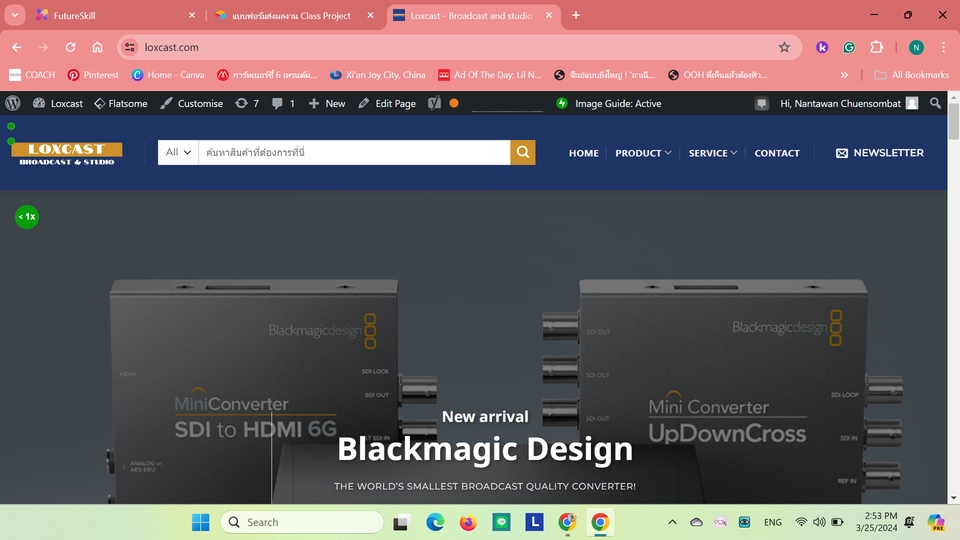Open the tab search dropdown arrow
The height and width of the screenshot is (540, 960).
[x=15, y=15]
